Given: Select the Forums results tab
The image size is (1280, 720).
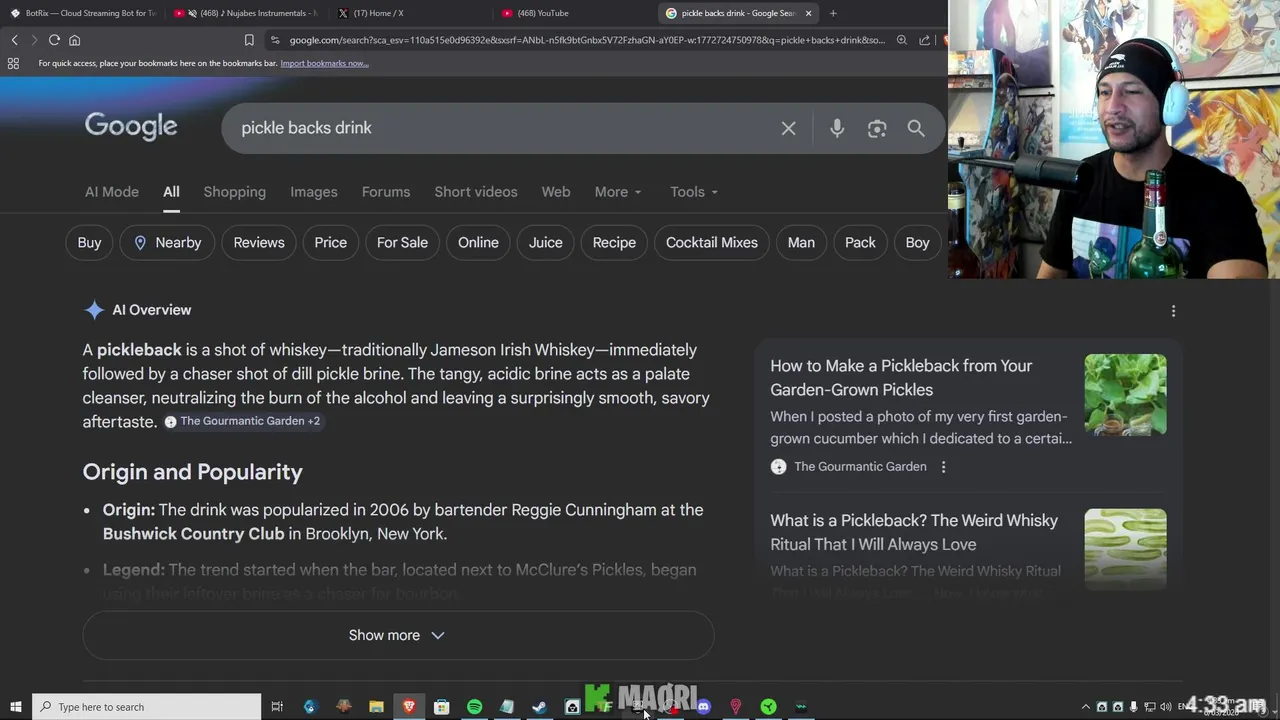Looking at the screenshot, I should pos(386,192).
